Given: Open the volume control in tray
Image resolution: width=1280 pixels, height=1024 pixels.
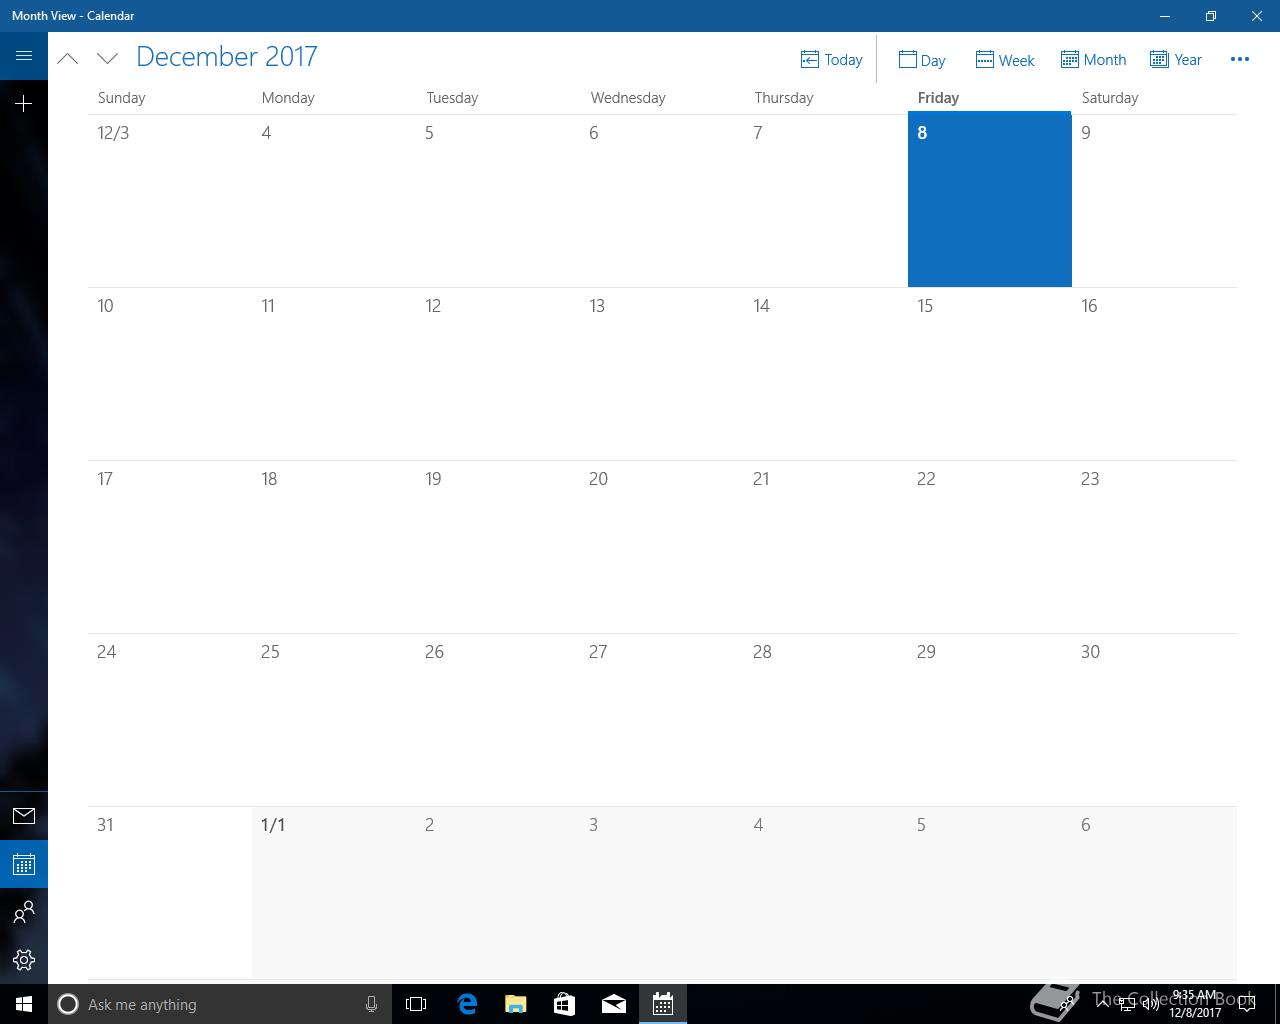Looking at the screenshot, I should [1151, 1004].
